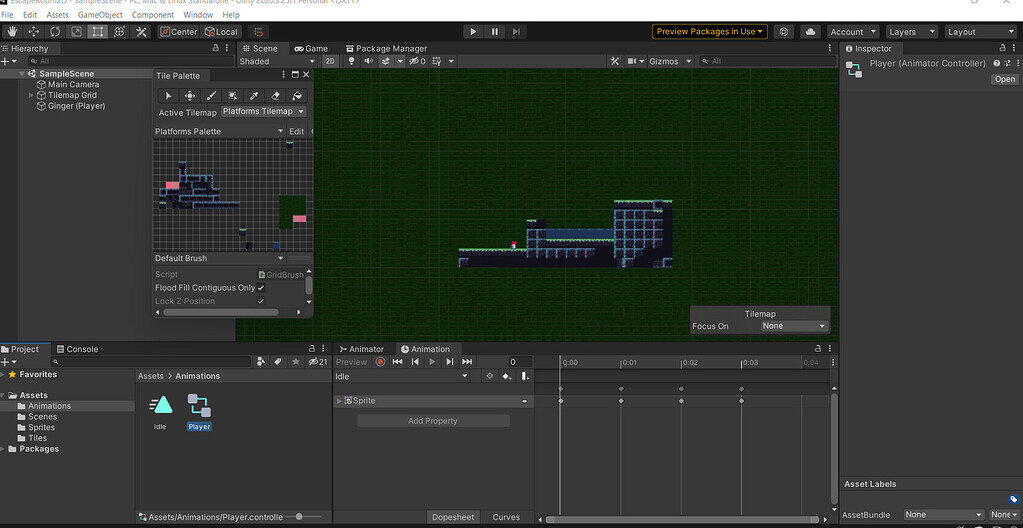Open the GameObject menu
1023x528 pixels.
(x=100, y=15)
